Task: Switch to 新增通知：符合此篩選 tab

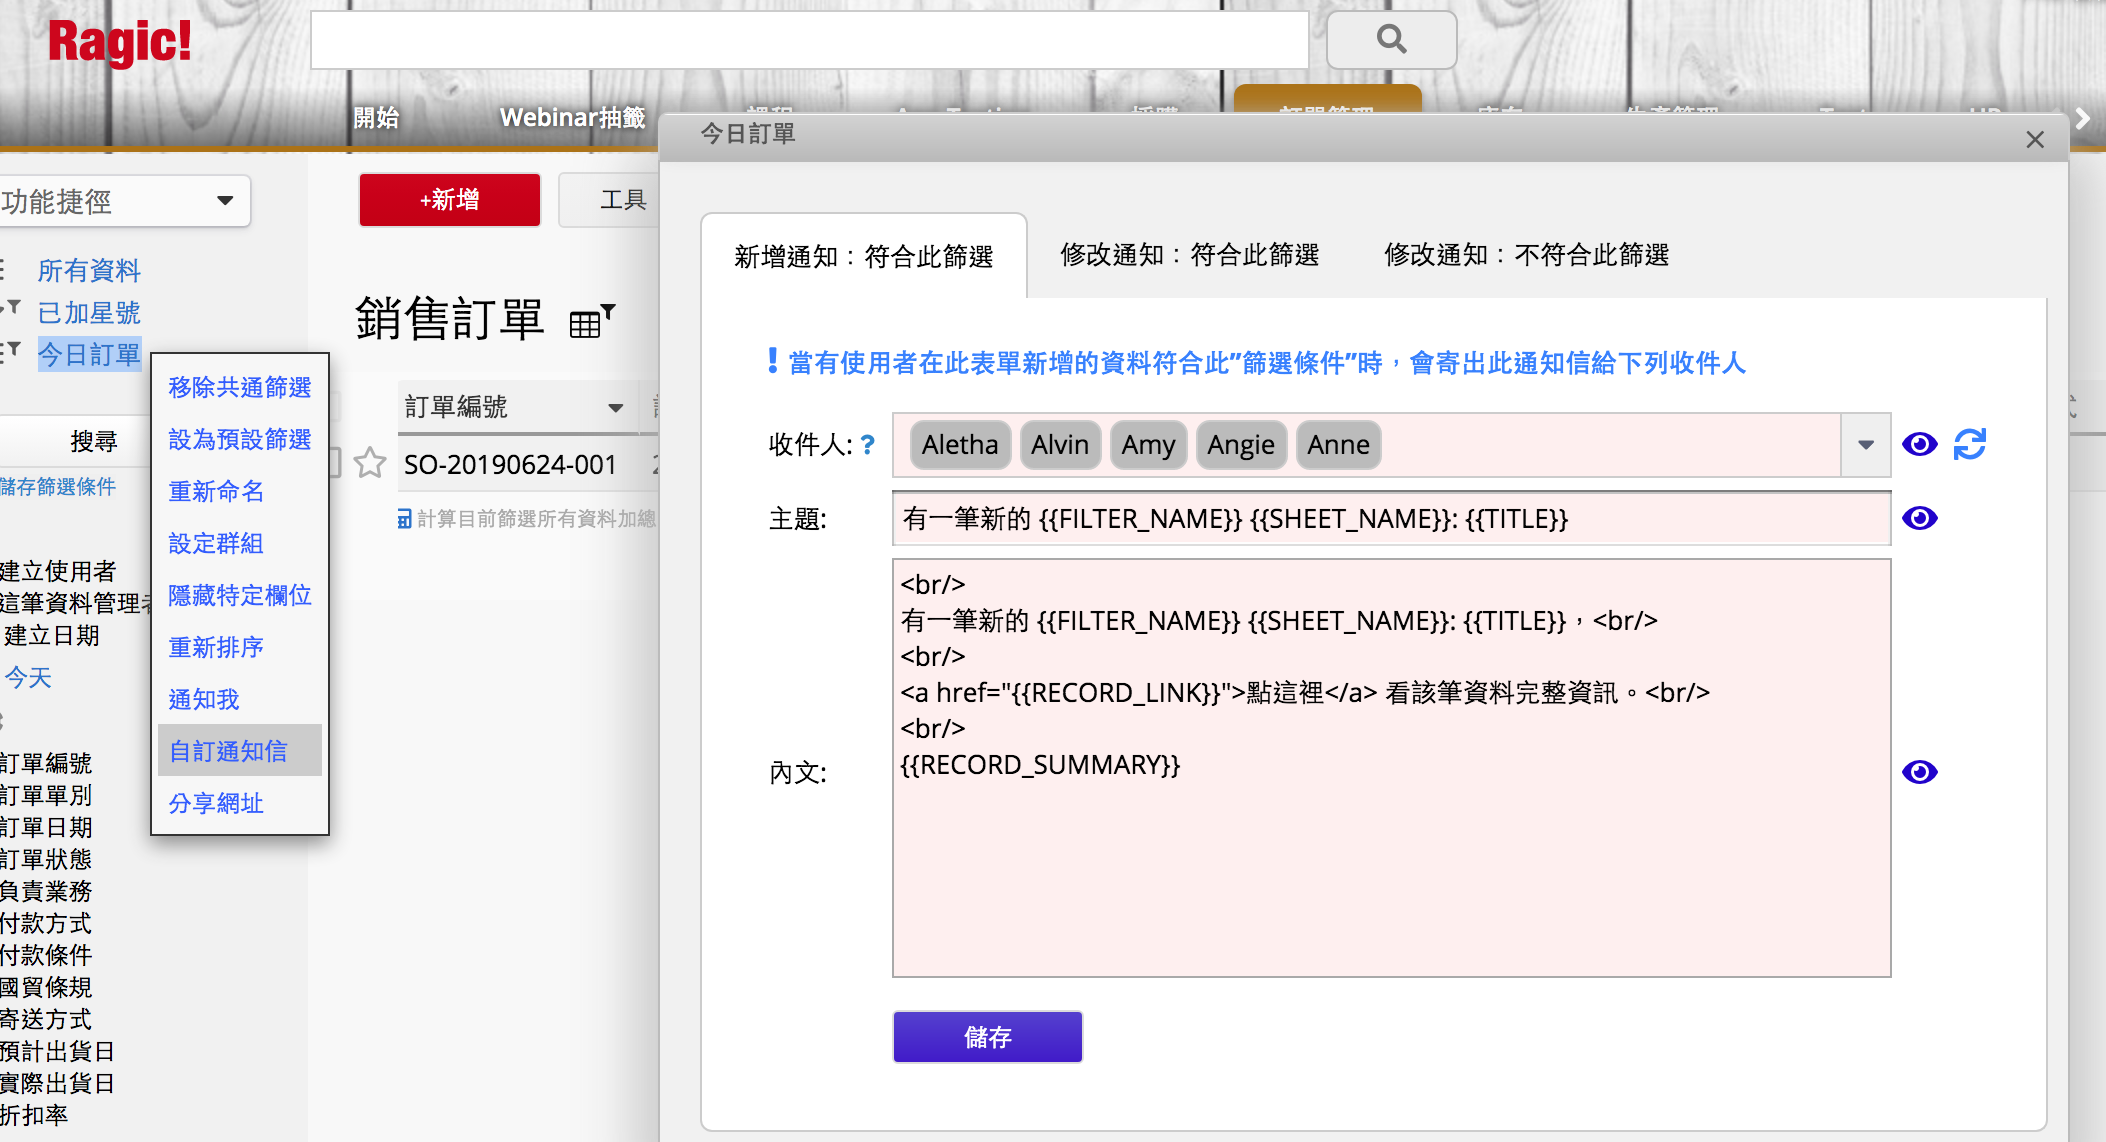Action: [864, 256]
